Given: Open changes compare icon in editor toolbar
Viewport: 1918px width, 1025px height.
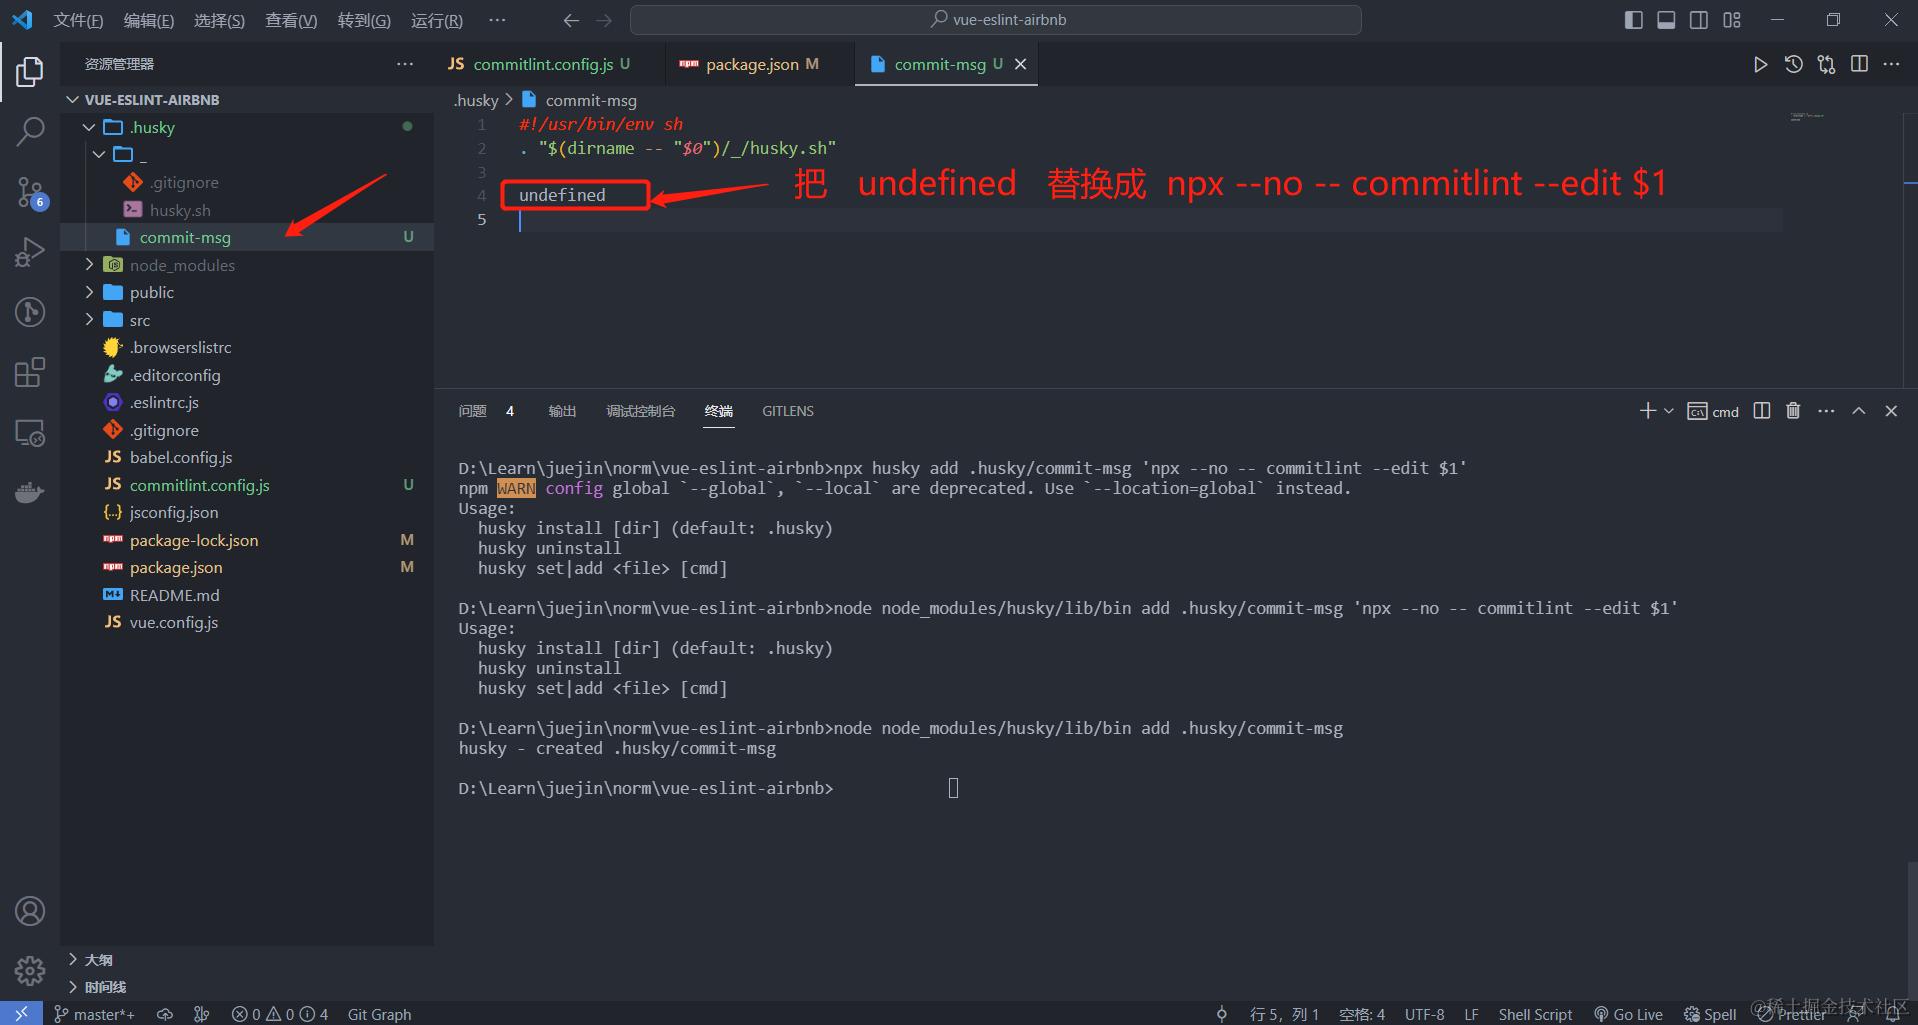Looking at the screenshot, I should [x=1826, y=64].
